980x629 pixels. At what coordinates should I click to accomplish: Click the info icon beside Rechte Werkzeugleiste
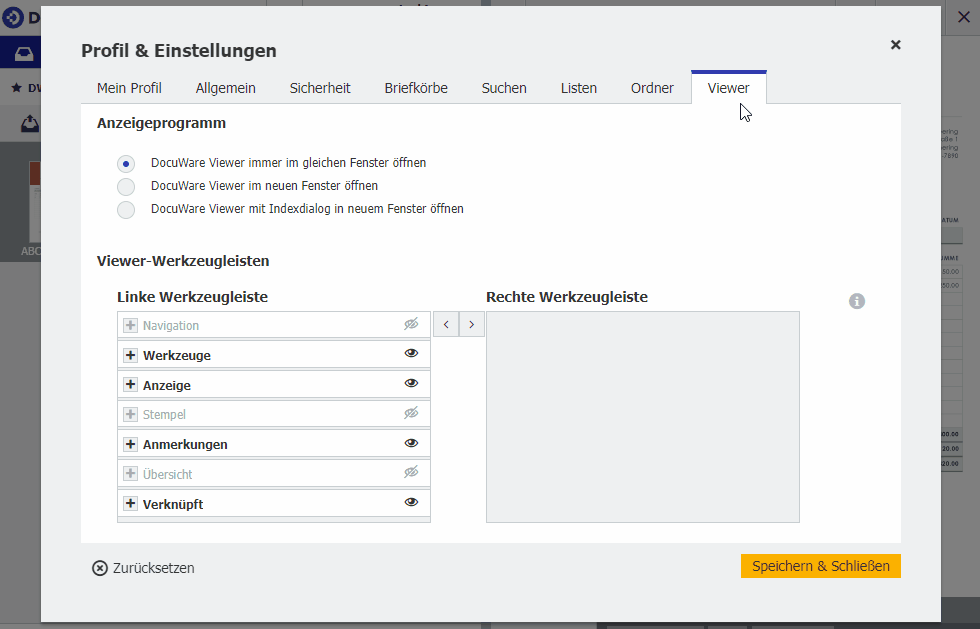[x=856, y=300]
